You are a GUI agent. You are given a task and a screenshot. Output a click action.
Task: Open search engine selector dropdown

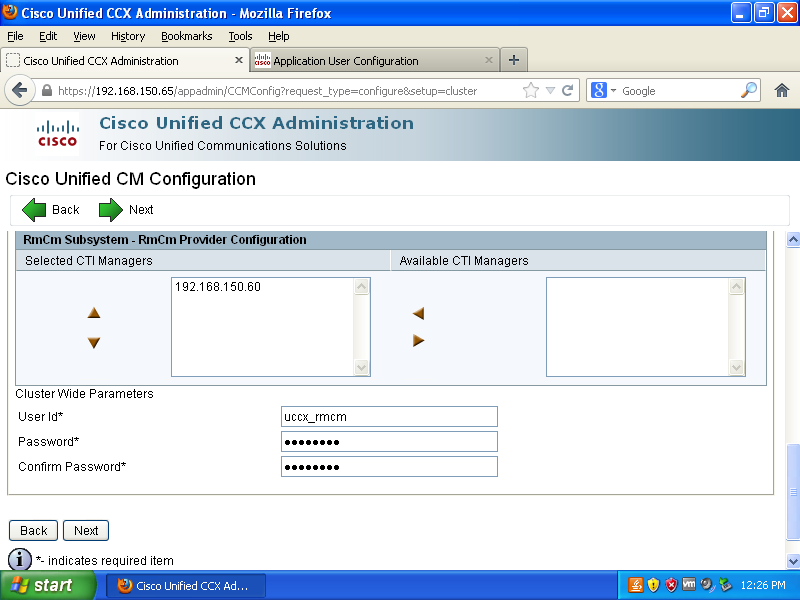pos(613,91)
